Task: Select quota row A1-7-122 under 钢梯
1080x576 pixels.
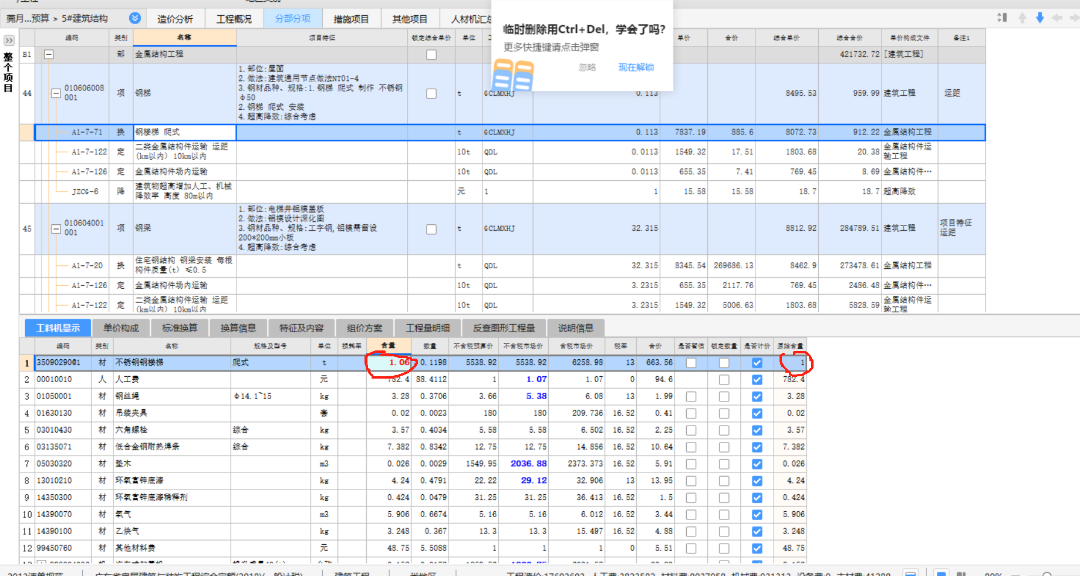Action: 502,152
